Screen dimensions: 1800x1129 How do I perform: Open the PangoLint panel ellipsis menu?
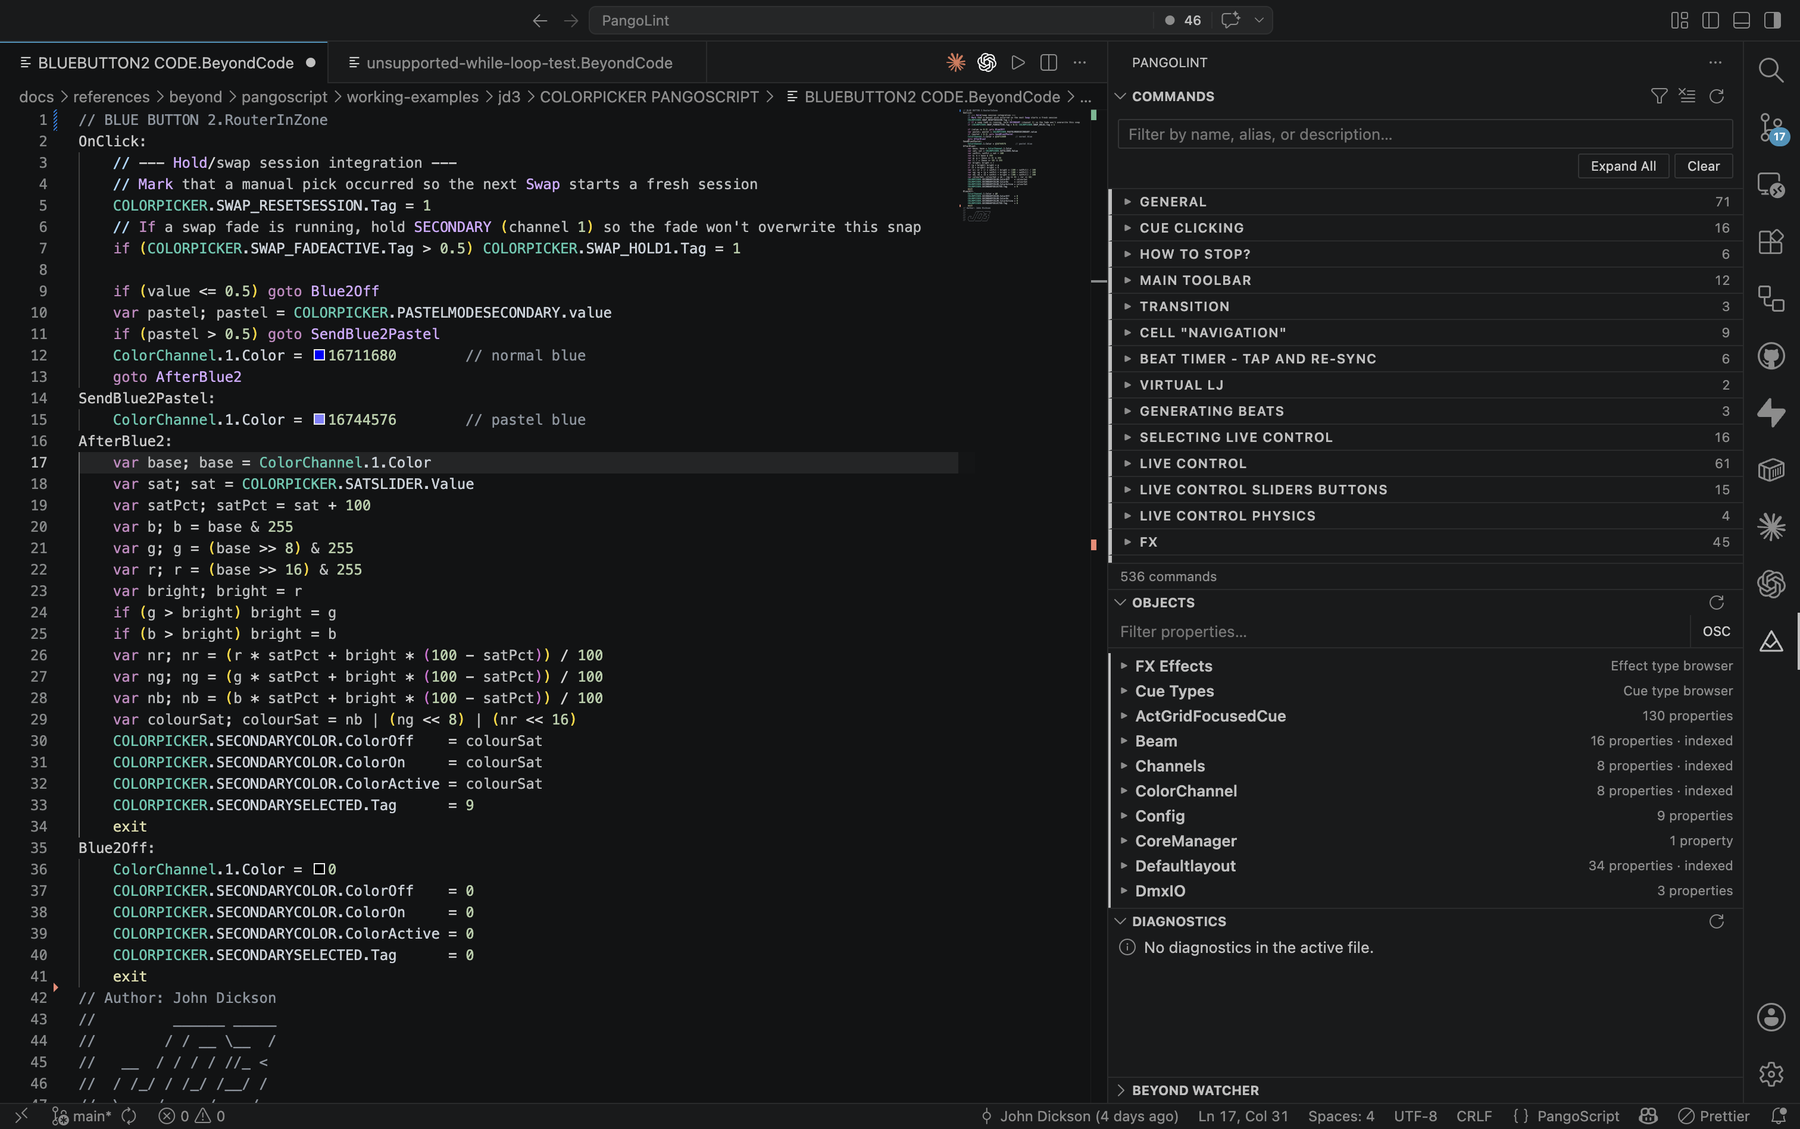click(1716, 62)
